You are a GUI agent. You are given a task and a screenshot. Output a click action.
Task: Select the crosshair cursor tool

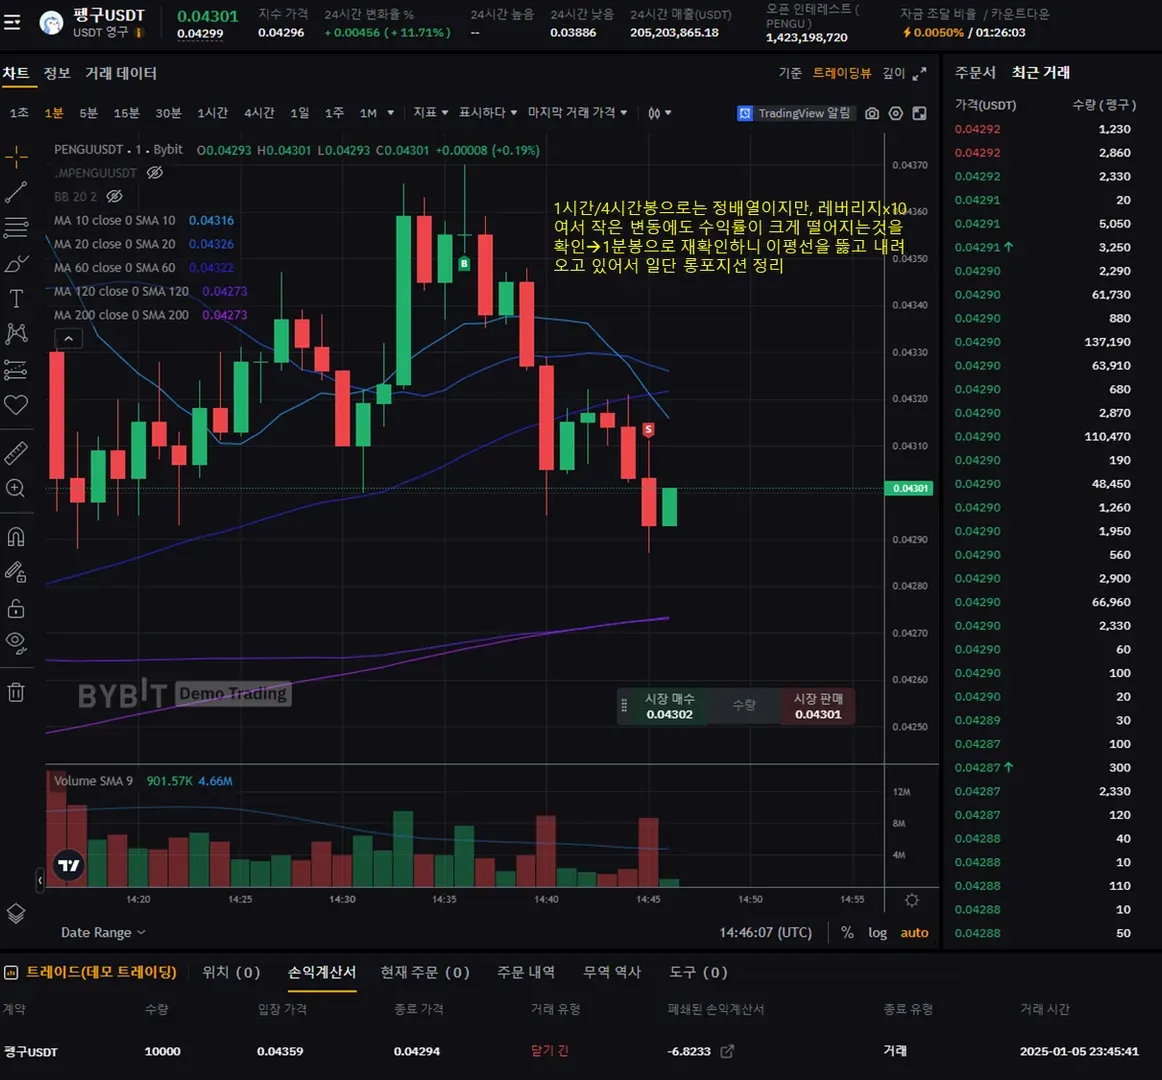tap(16, 156)
